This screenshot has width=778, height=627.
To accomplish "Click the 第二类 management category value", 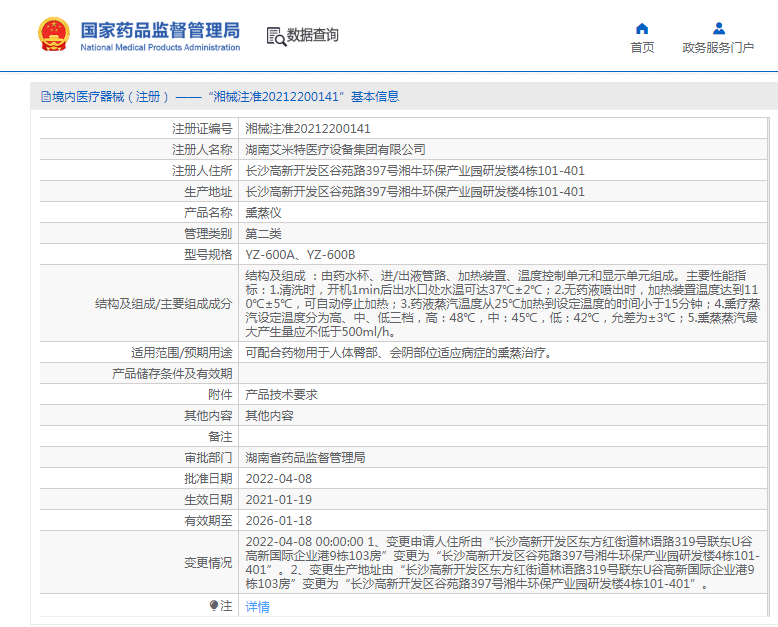I will coord(263,234).
